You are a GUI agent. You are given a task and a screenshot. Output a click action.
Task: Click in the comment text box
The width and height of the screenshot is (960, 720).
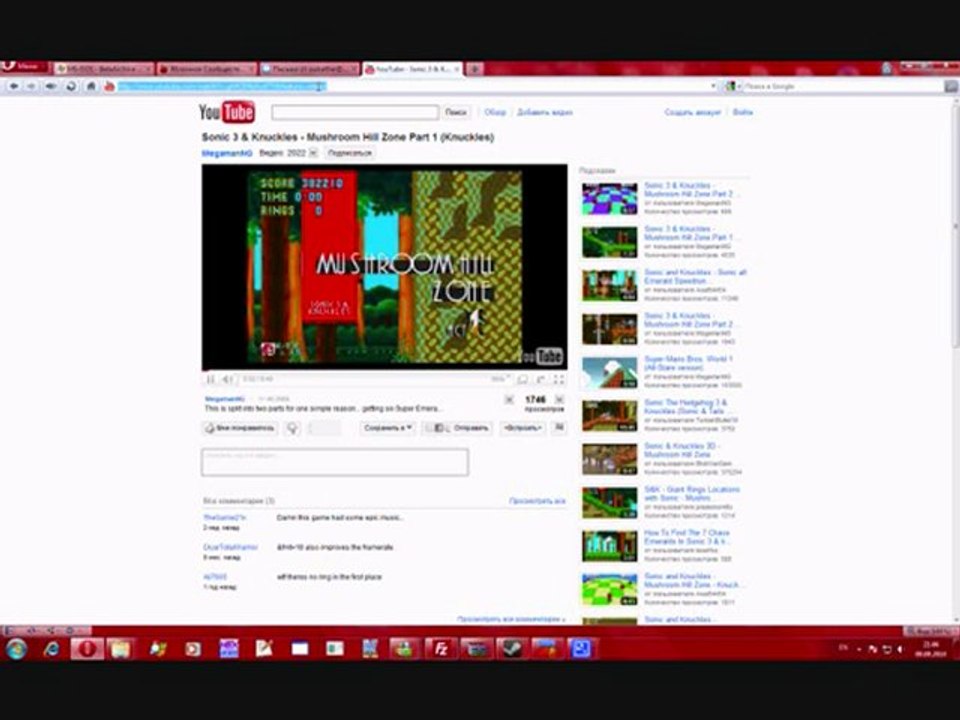pyautogui.click(x=335, y=462)
